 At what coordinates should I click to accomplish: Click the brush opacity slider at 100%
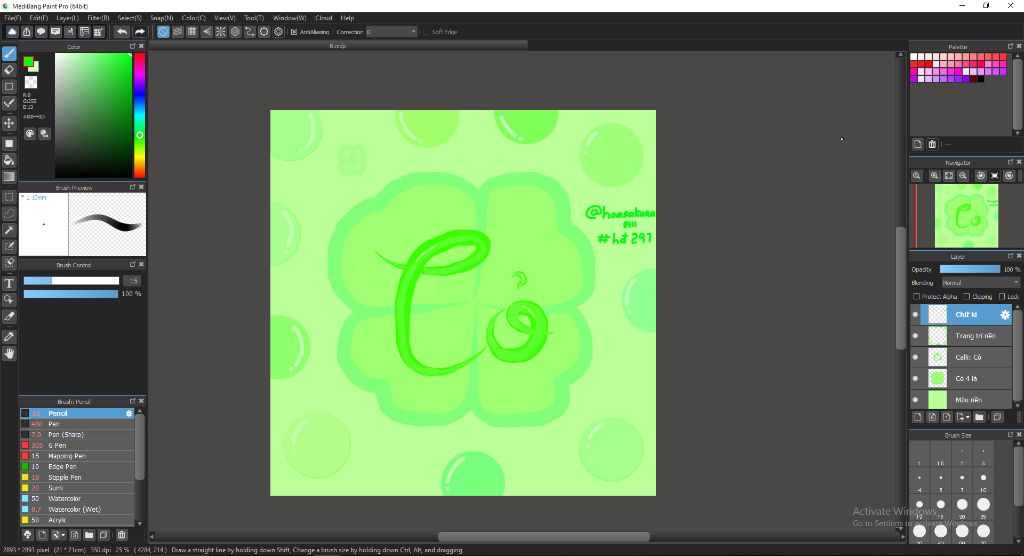[71, 294]
